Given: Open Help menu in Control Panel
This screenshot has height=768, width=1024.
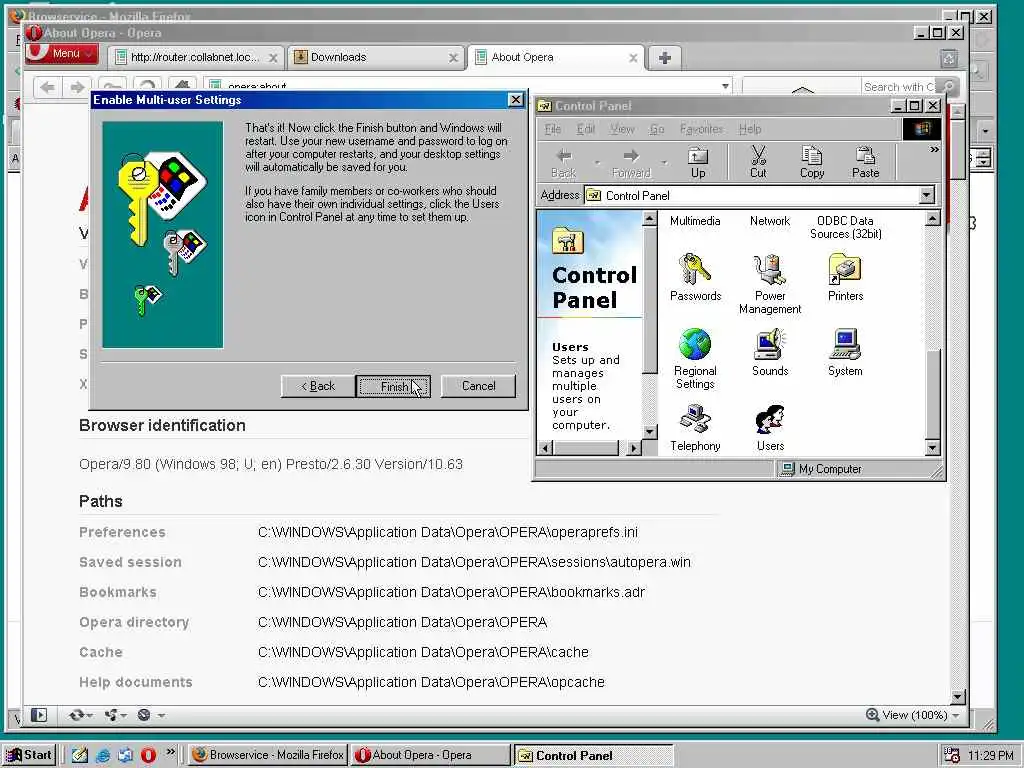Looking at the screenshot, I should click(750, 129).
